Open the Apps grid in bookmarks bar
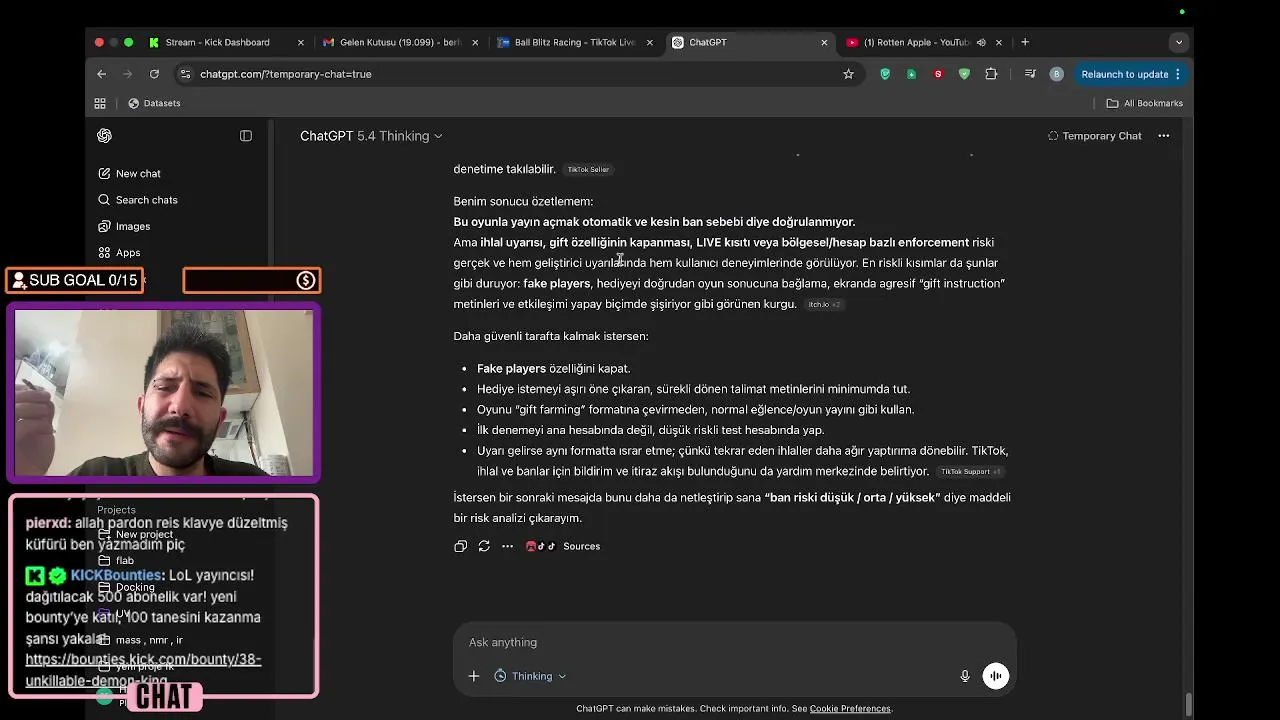1280x720 pixels. click(100, 103)
